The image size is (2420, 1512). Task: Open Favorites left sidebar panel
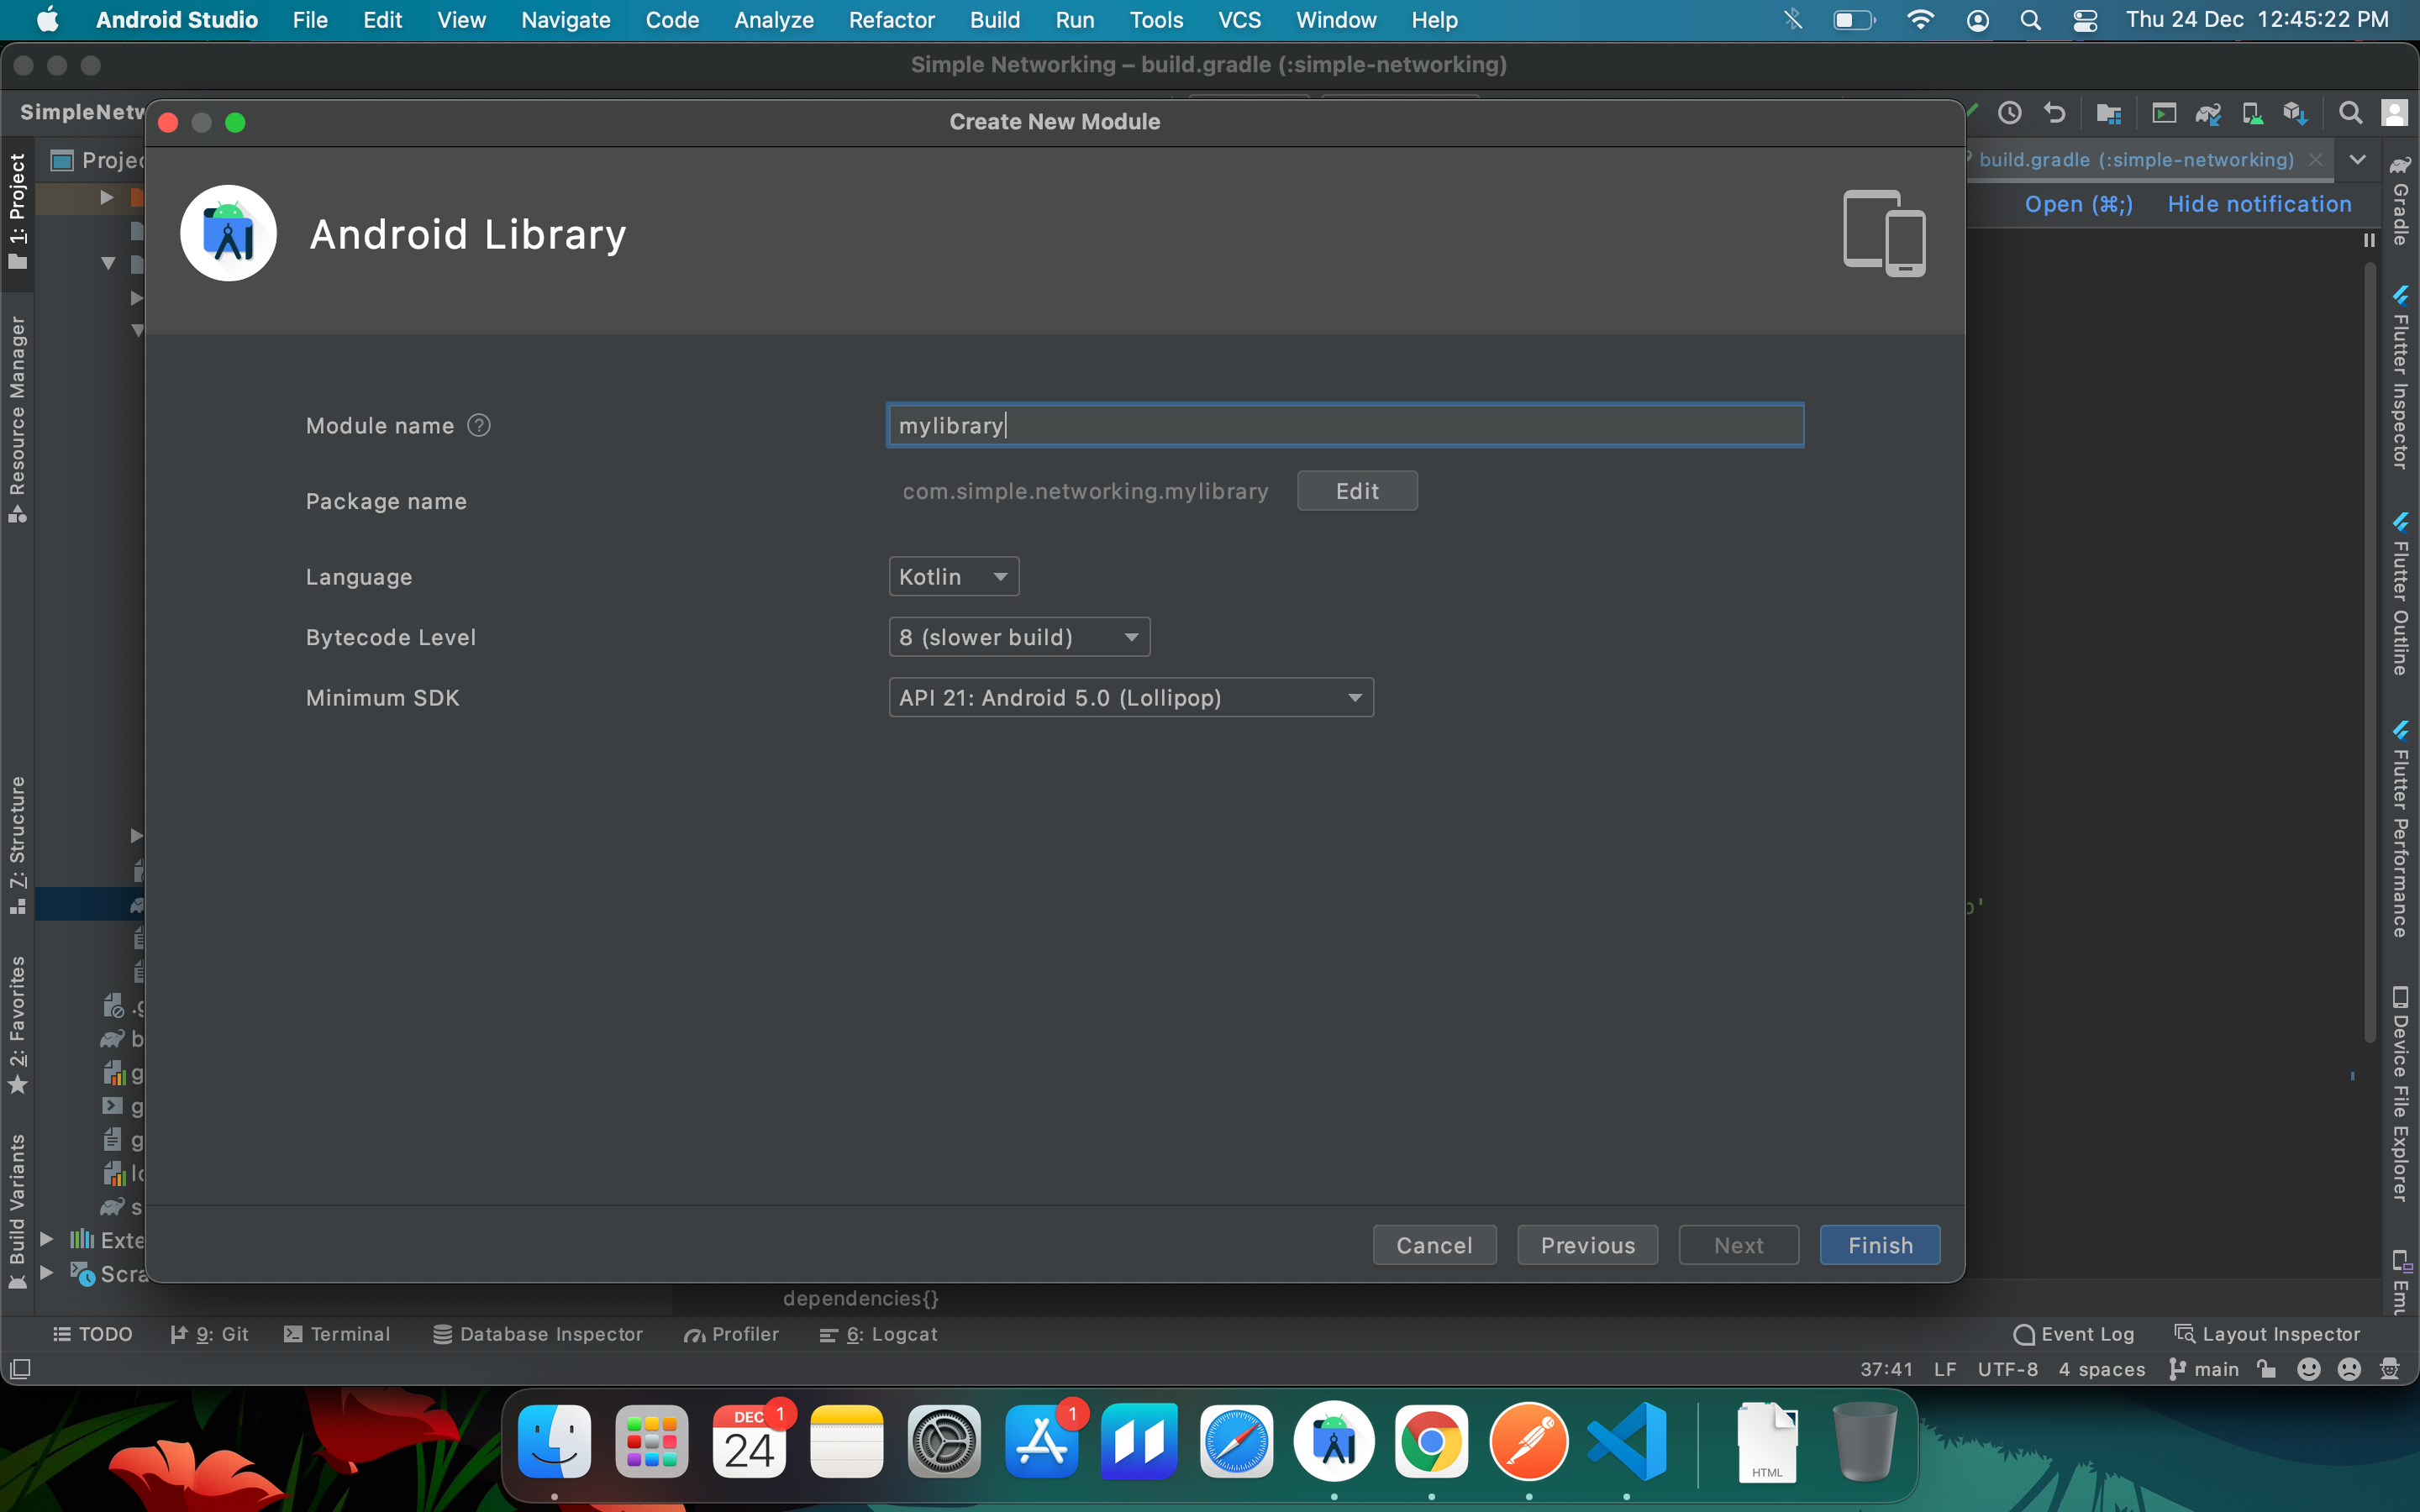click(x=17, y=1024)
